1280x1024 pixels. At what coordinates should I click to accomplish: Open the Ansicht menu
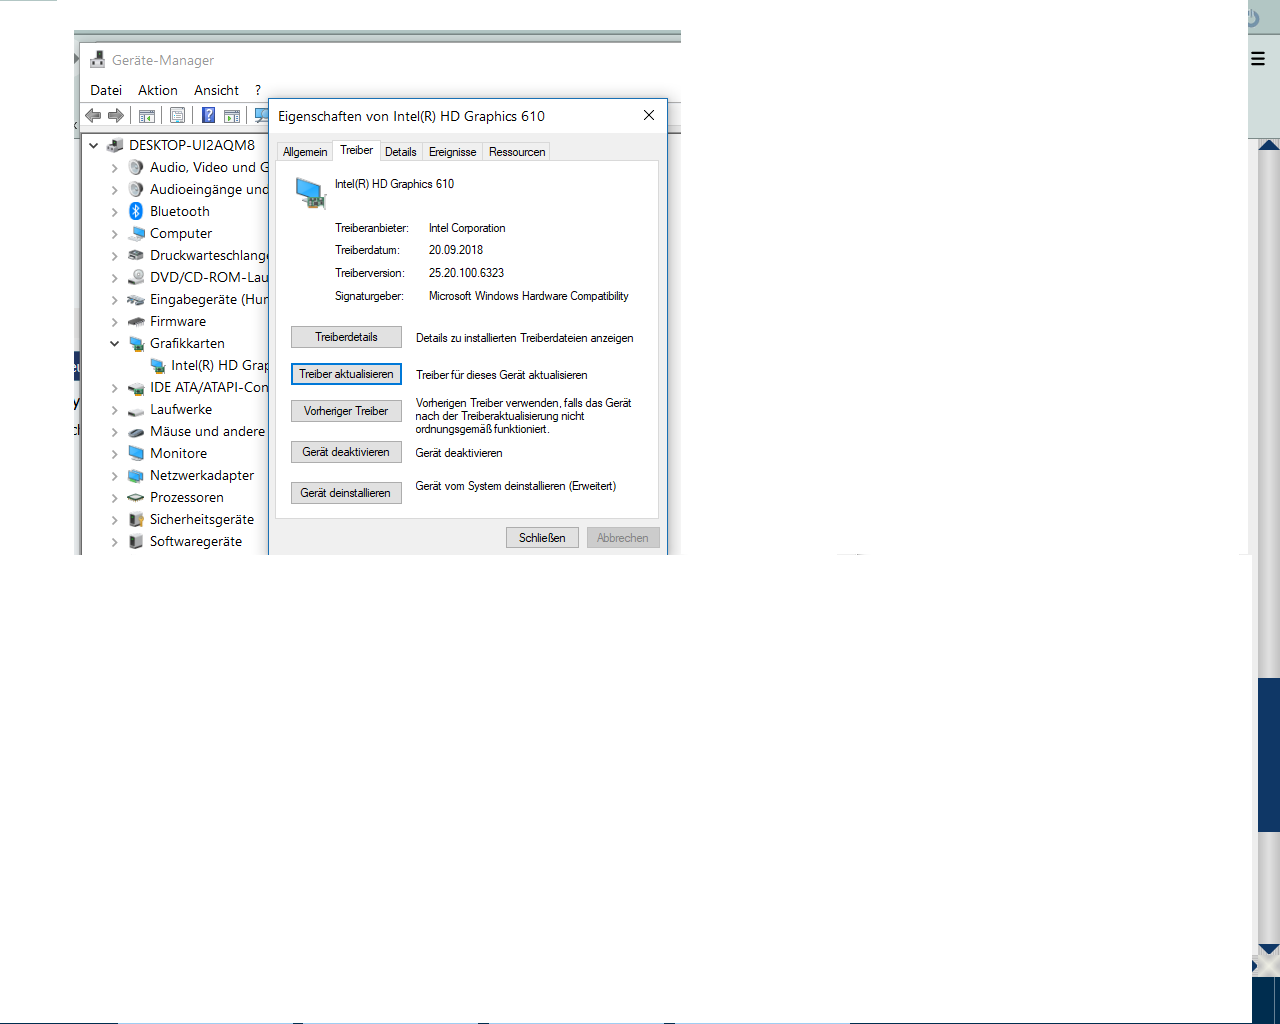click(217, 90)
